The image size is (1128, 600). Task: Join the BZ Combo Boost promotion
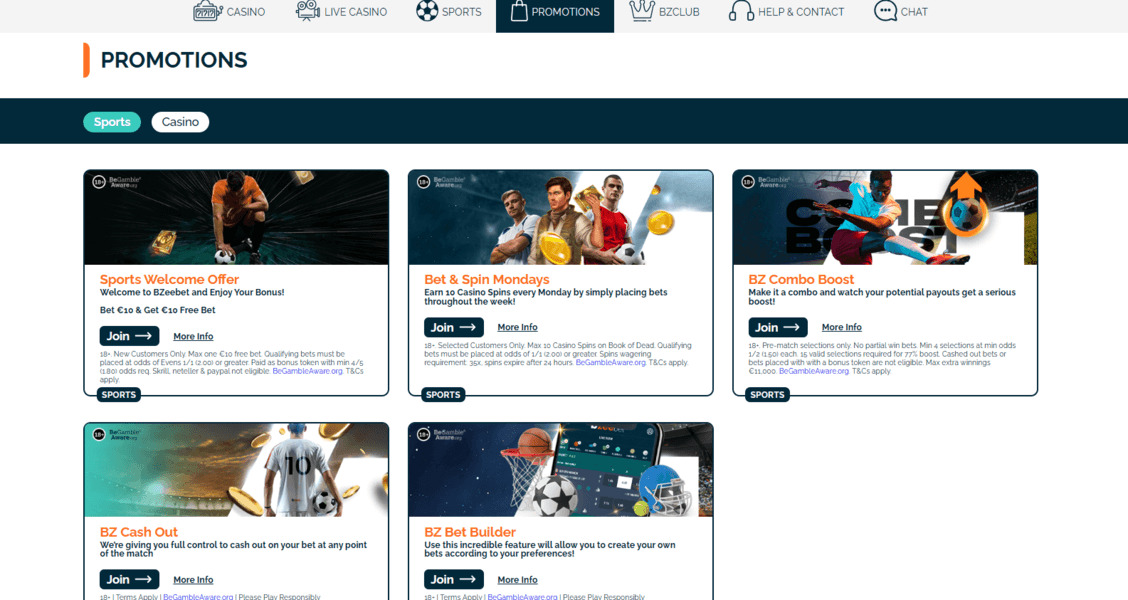click(778, 327)
